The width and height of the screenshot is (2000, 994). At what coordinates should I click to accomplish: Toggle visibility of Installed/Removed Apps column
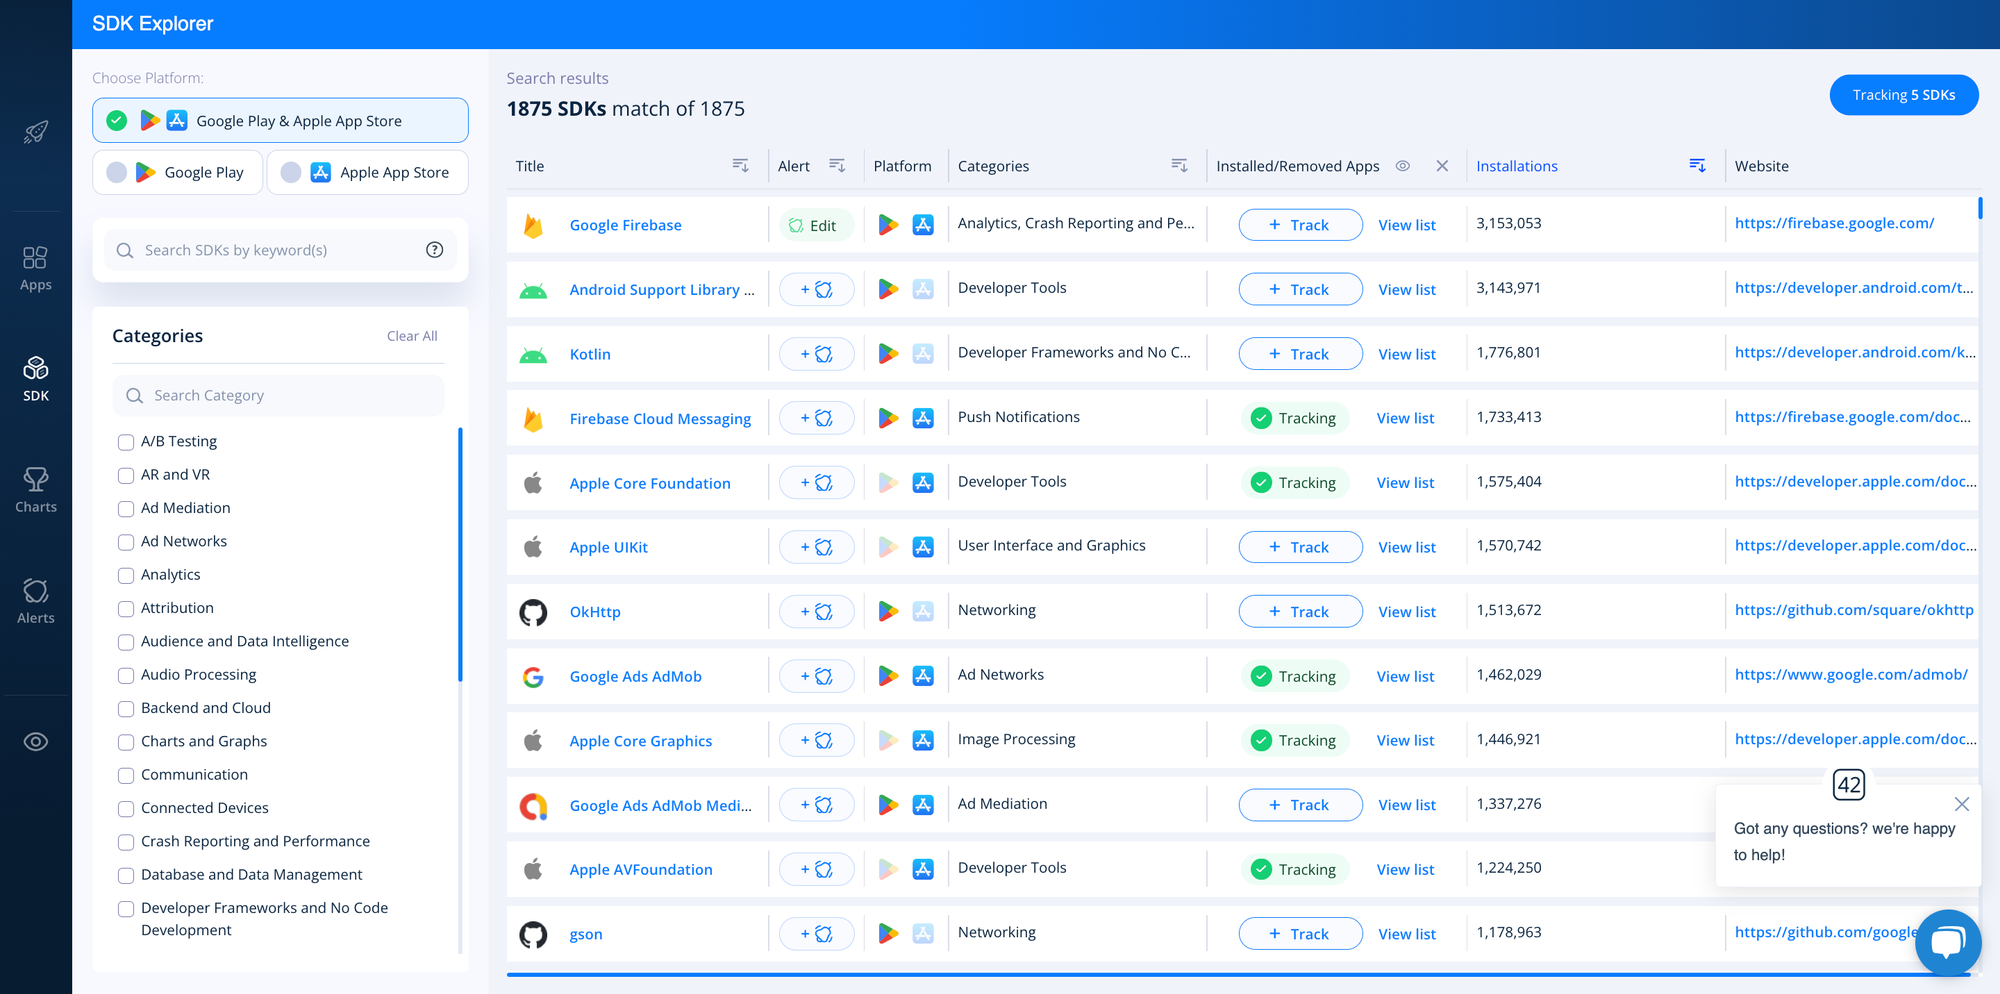click(x=1402, y=165)
